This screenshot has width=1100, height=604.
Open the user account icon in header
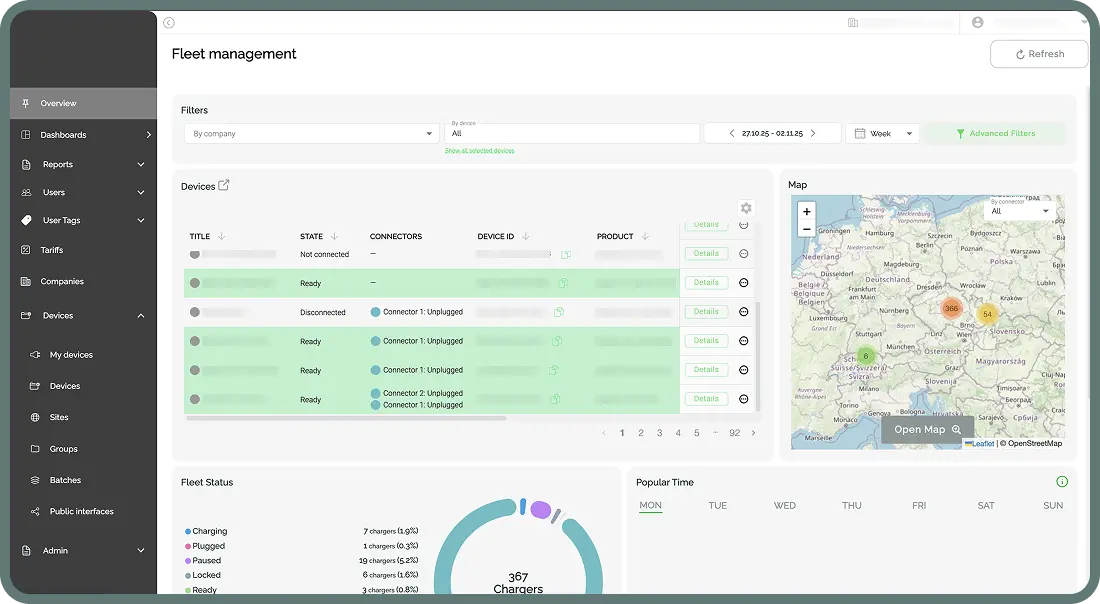click(x=977, y=22)
